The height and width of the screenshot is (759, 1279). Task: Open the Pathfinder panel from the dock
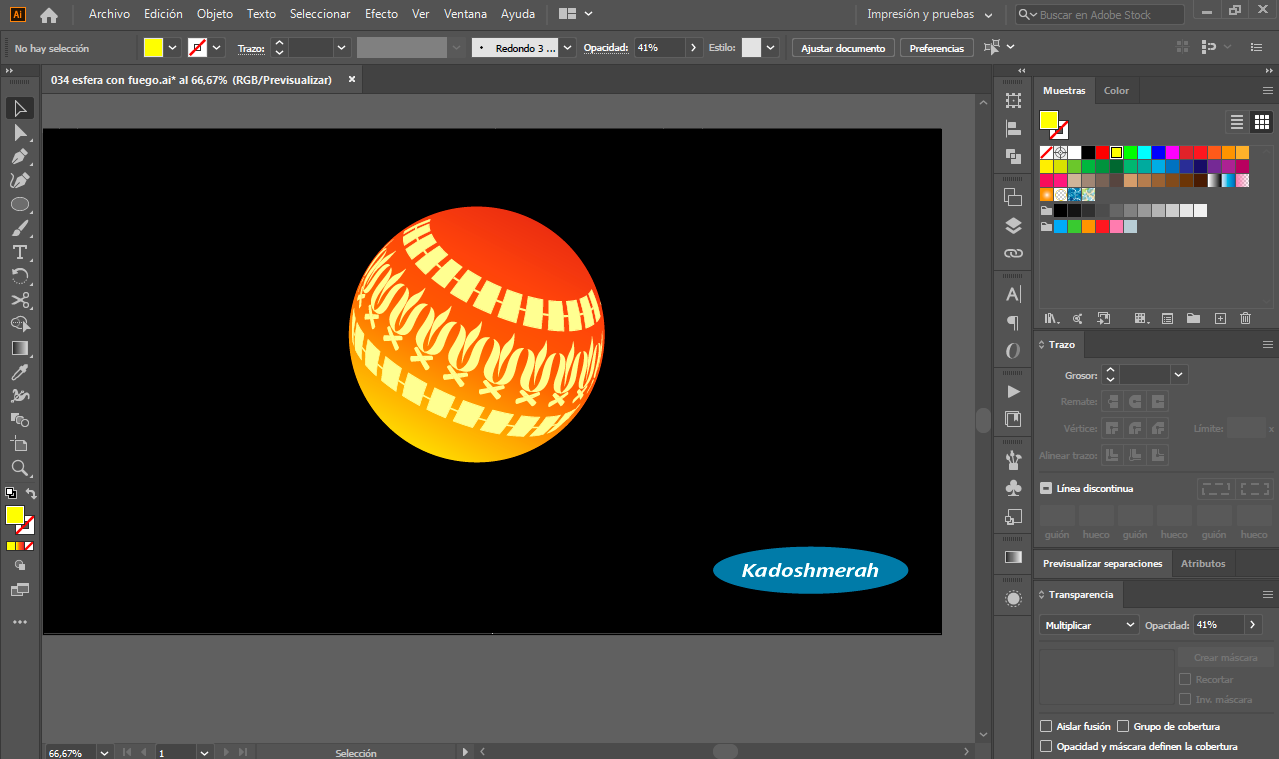(x=1013, y=156)
